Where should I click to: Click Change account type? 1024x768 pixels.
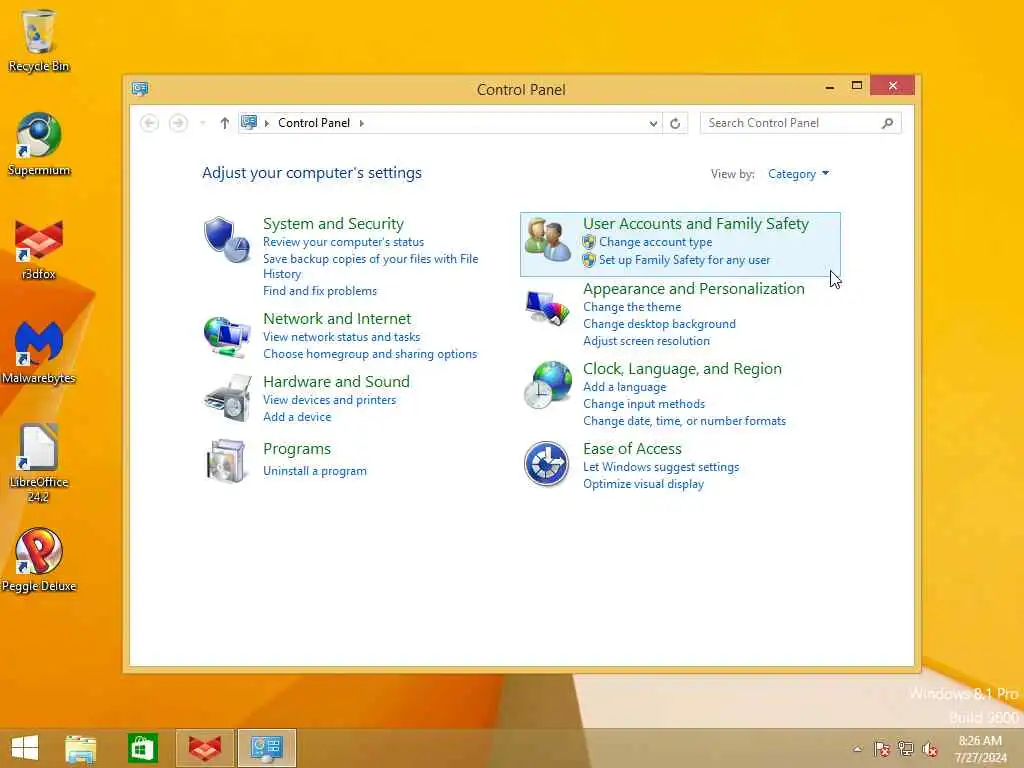(x=655, y=242)
